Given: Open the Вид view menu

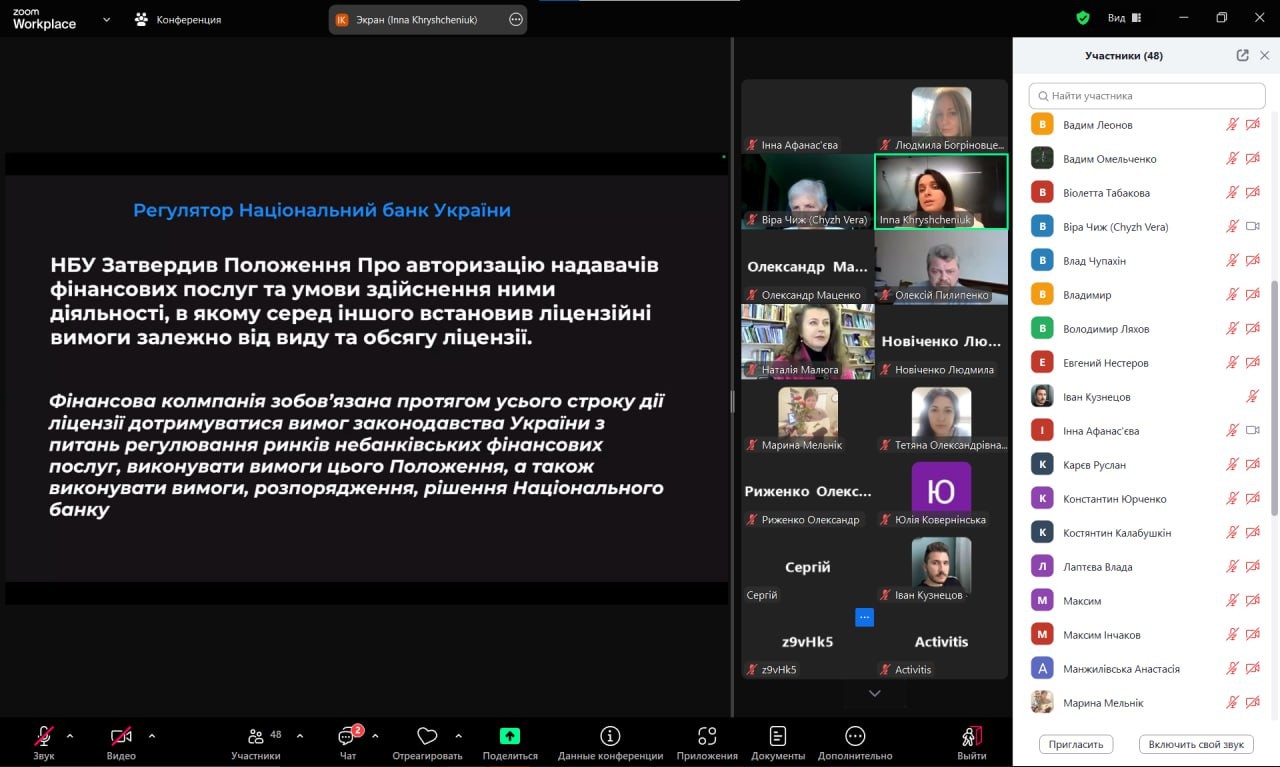Looking at the screenshot, I should [1124, 18].
